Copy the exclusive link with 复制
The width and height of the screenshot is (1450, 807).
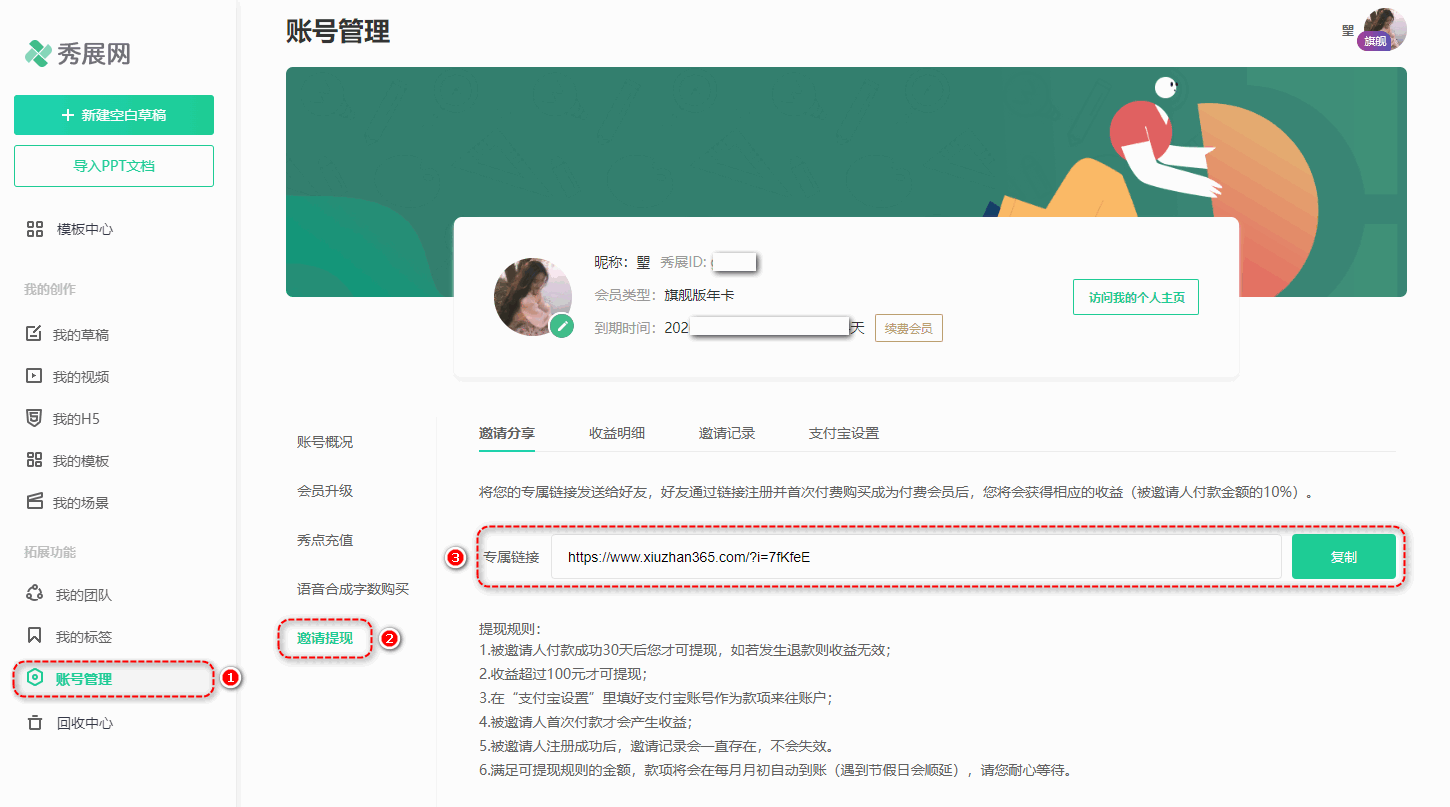click(1344, 557)
